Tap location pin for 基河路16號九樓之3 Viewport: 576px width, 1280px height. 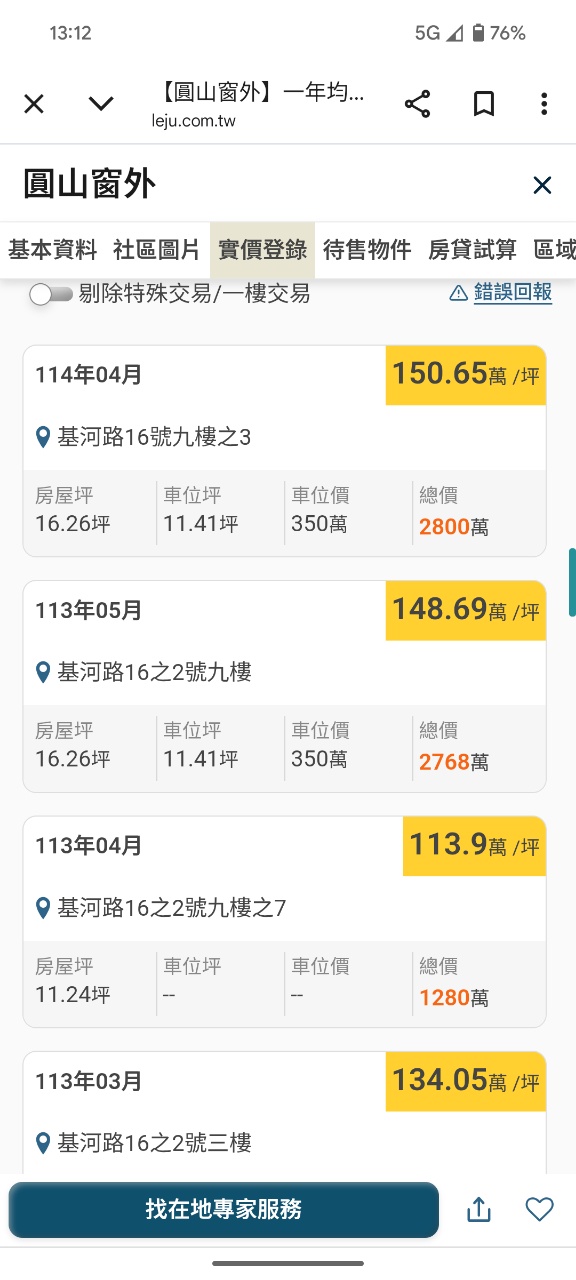(x=43, y=437)
